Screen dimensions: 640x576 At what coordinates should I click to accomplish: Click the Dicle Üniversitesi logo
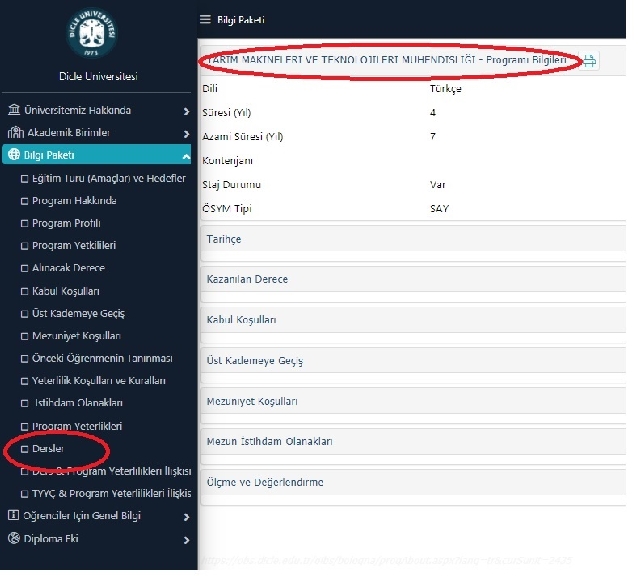point(91,33)
